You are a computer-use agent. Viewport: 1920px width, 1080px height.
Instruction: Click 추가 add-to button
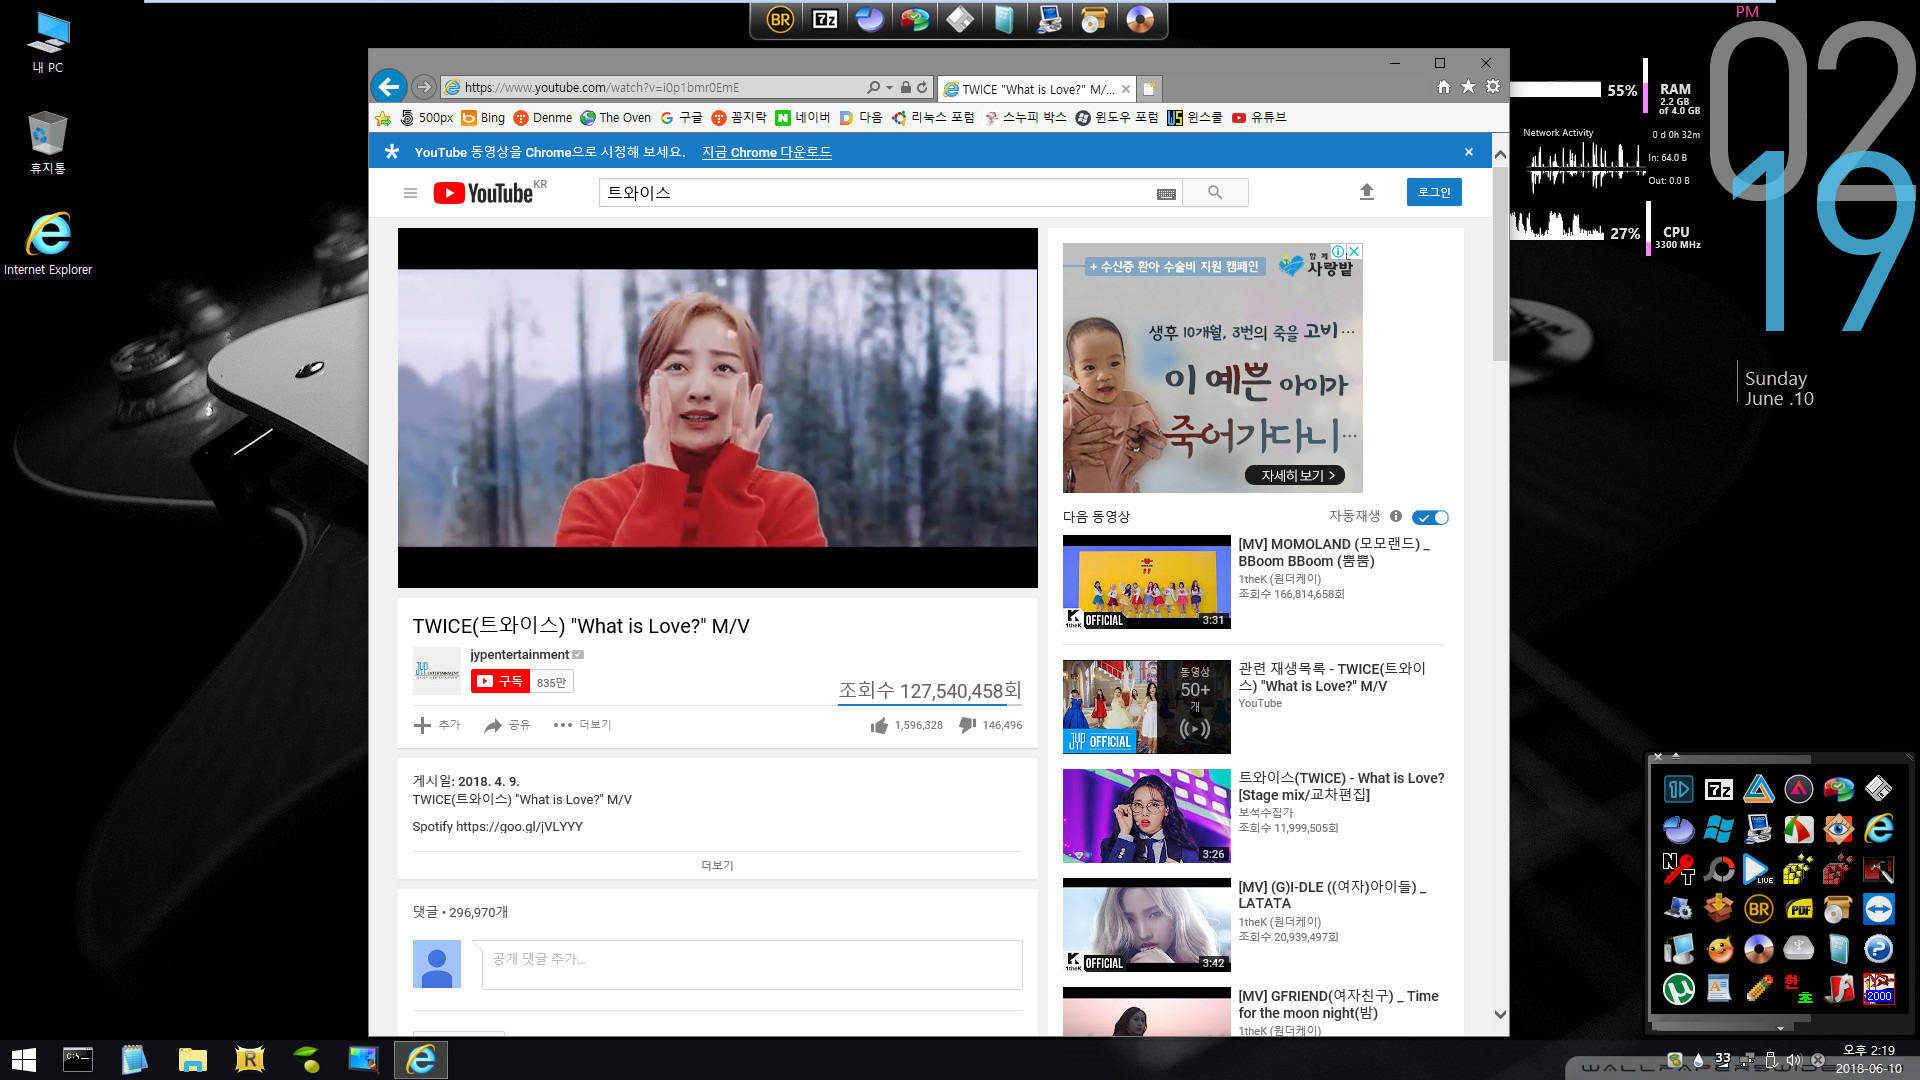point(437,725)
